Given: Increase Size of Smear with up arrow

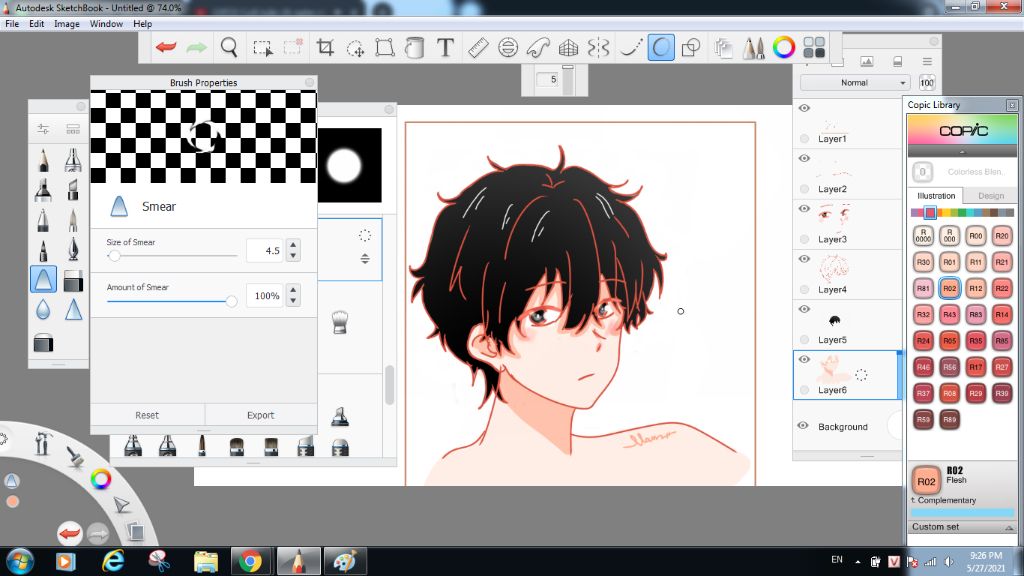Looking at the screenshot, I should 293,246.
